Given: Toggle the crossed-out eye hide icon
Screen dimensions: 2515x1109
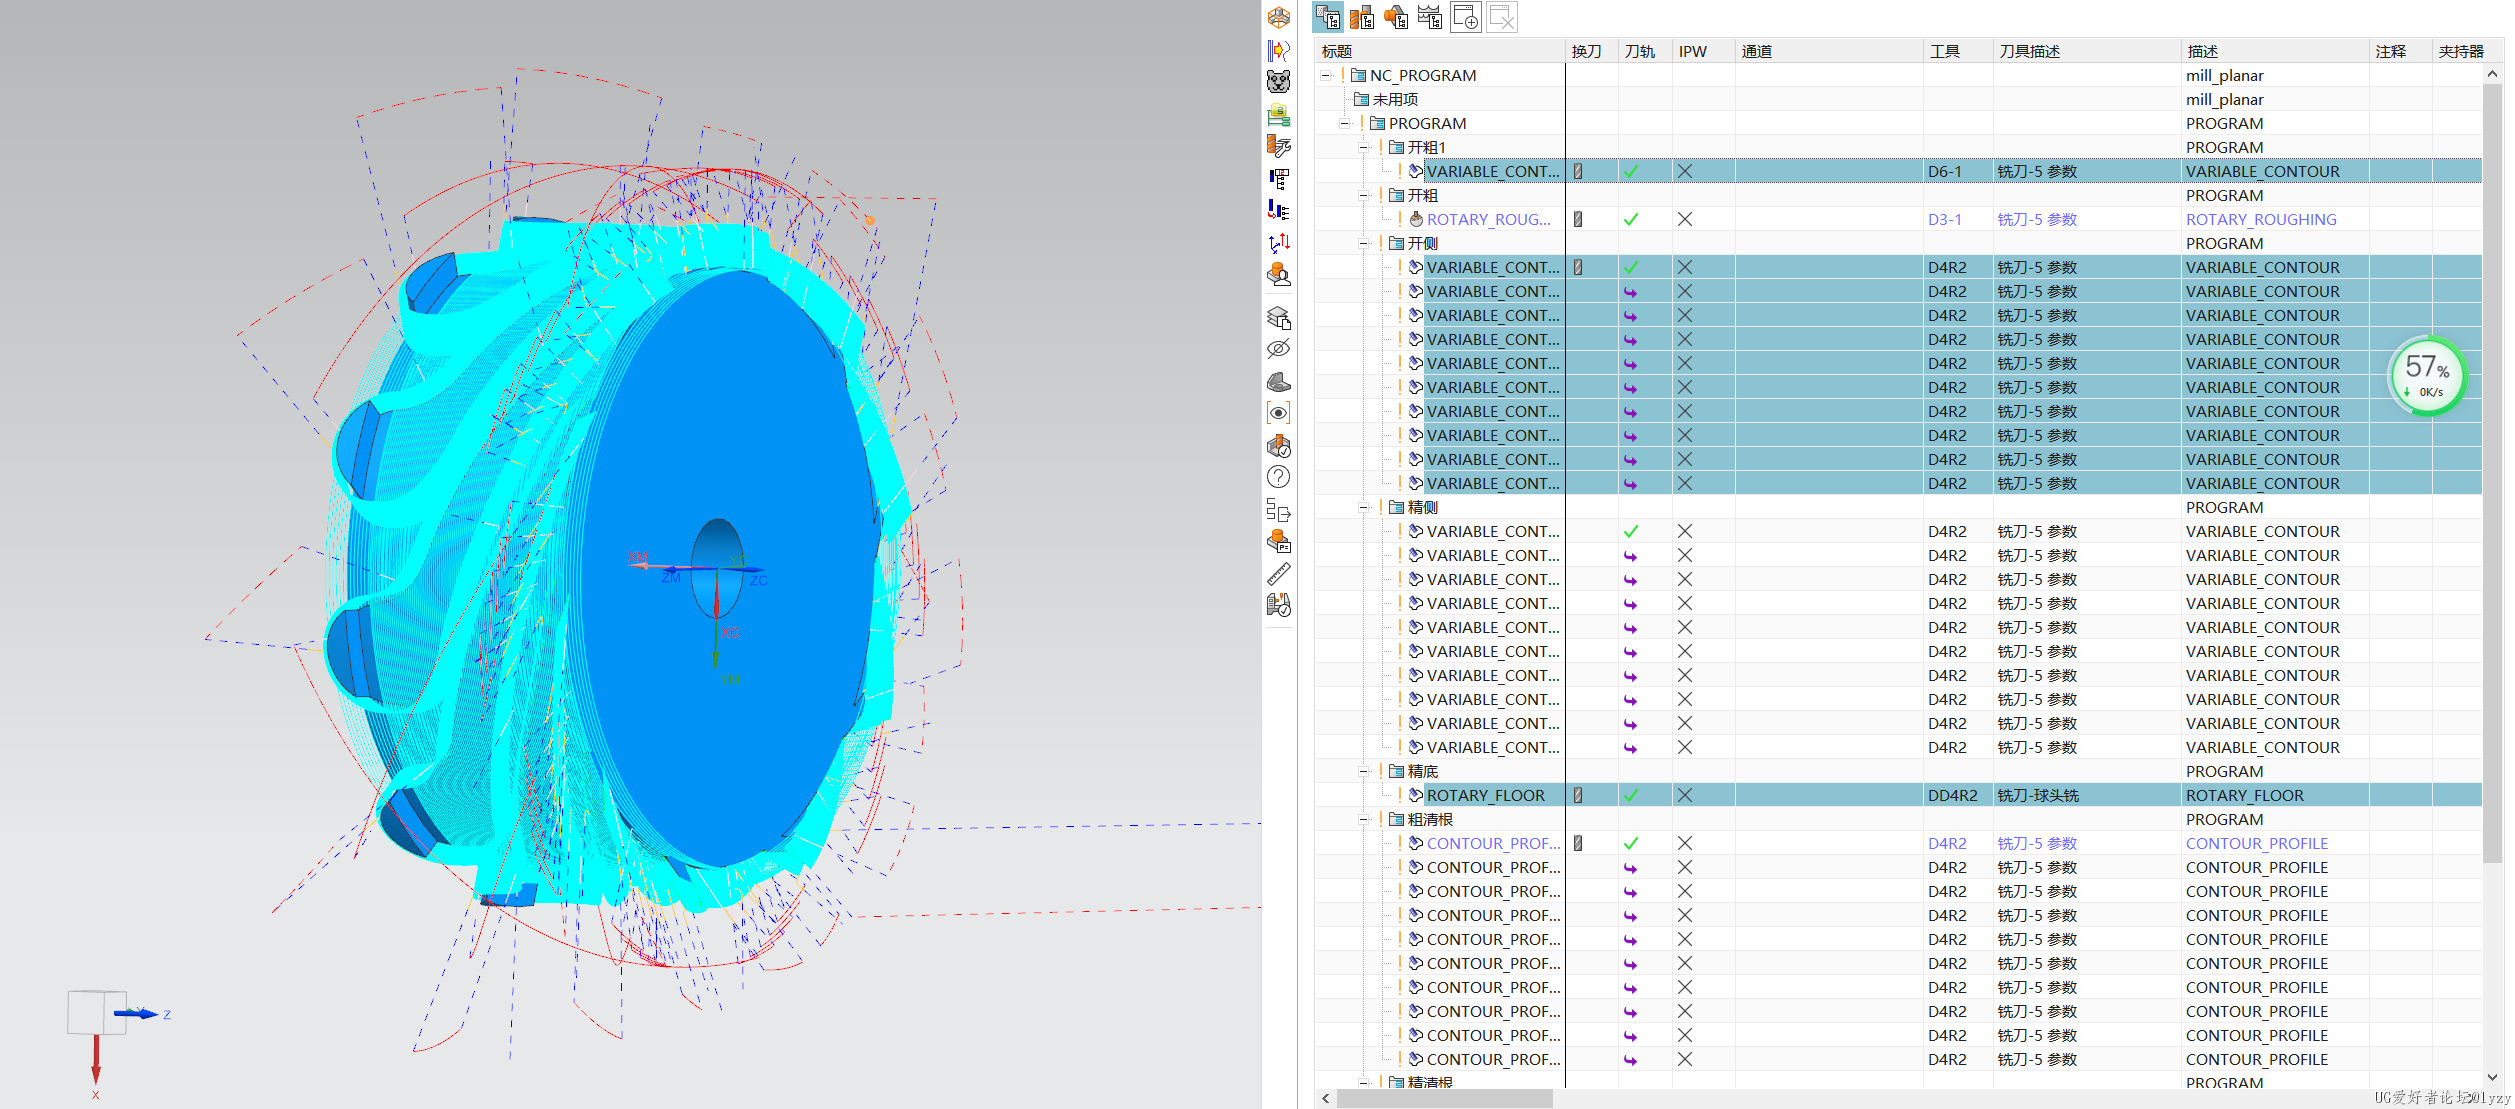Looking at the screenshot, I should 1279,349.
